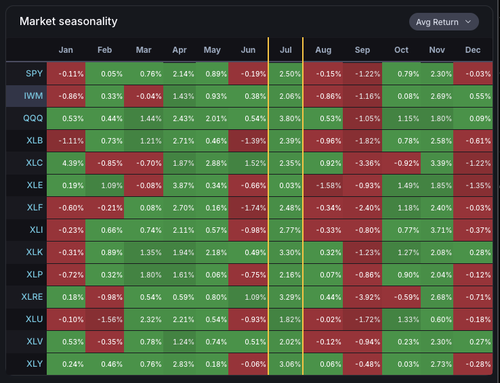This screenshot has width=500, height=383.
Task: Open the QQQ ticker row
Action: 33,118
